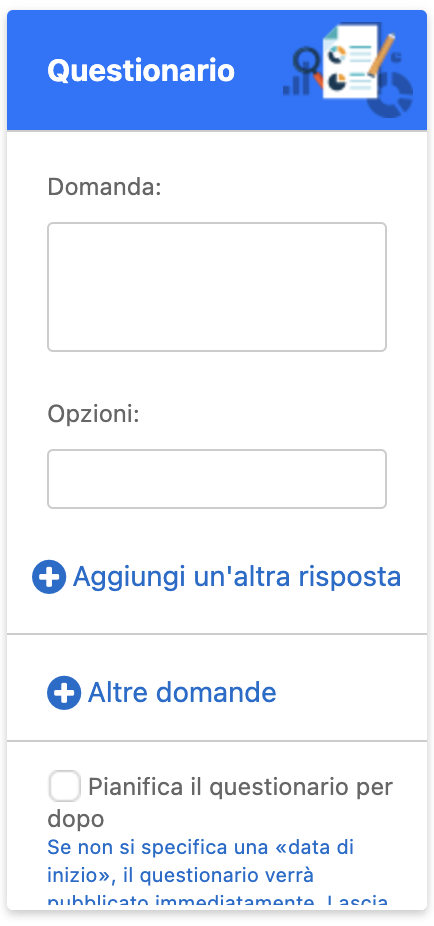The height and width of the screenshot is (926, 434).
Task: Add another answer via Aggiungi un'altra risposta
Action: [217, 576]
